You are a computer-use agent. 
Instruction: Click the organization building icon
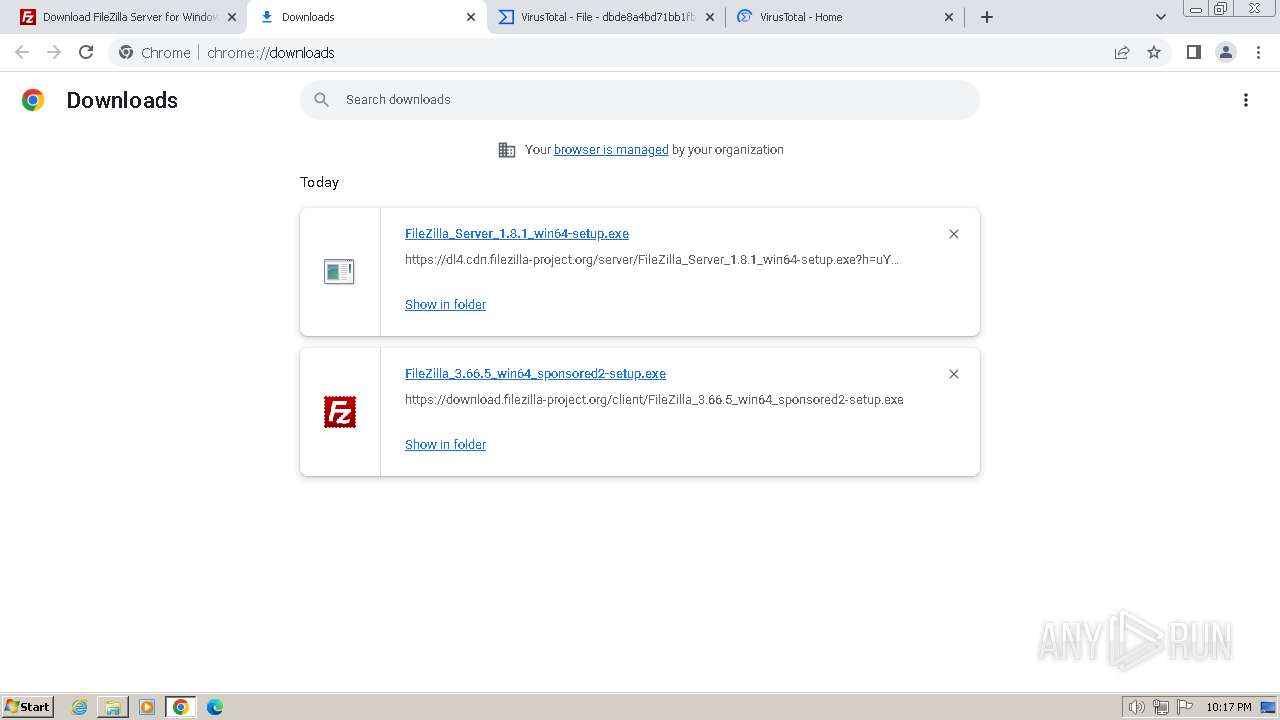[x=507, y=150]
